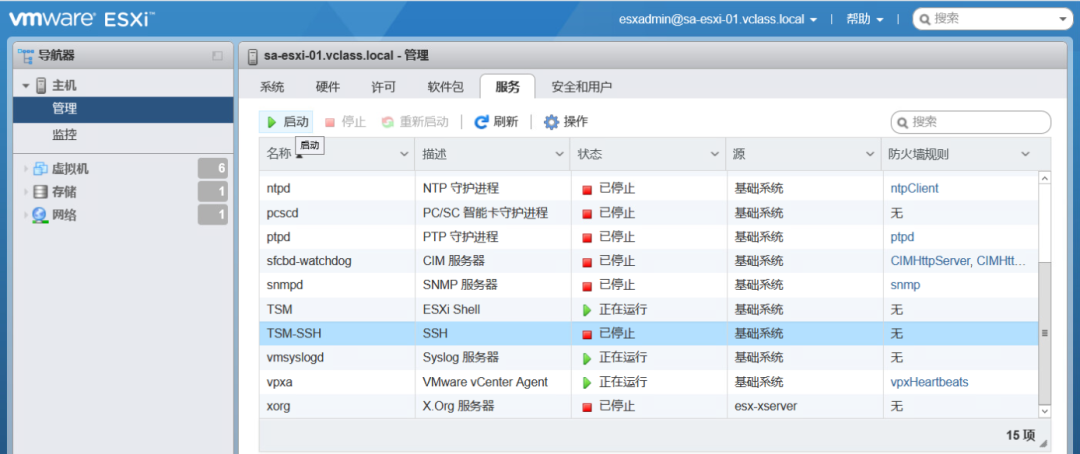Image resolution: width=1080 pixels, height=454 pixels.
Task: Click the services table scrollbar thumb
Action: 1044,333
